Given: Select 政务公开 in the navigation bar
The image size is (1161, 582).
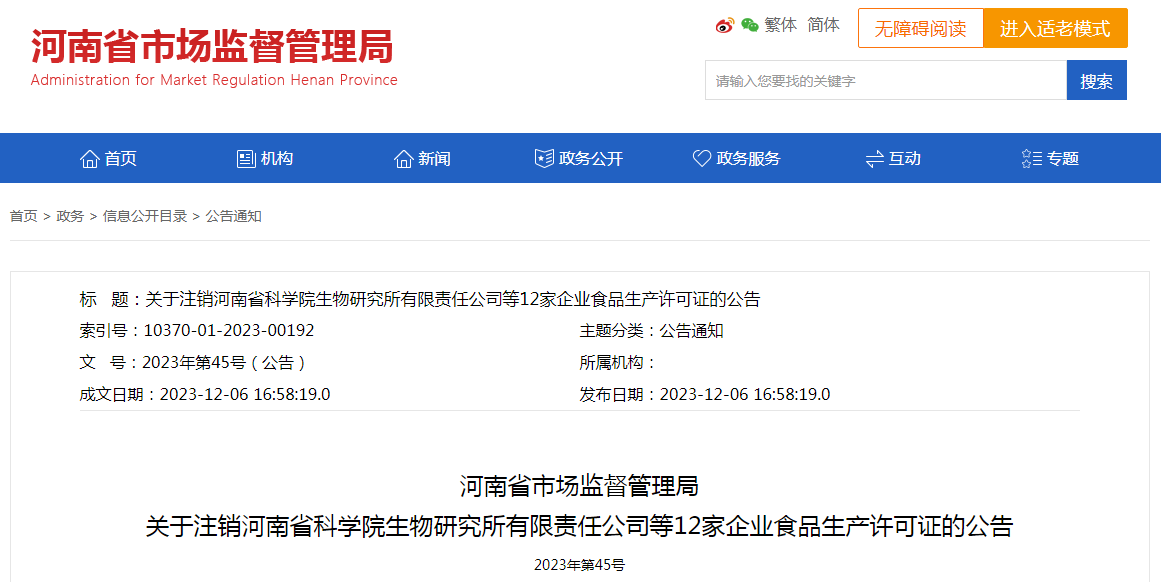Looking at the screenshot, I should 579,158.
